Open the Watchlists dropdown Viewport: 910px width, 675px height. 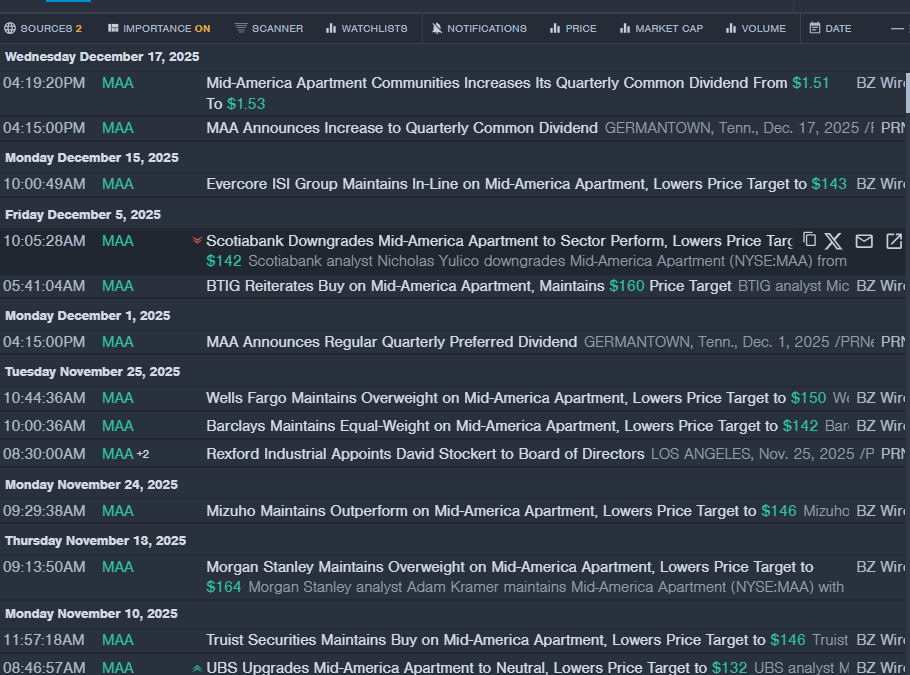click(366, 28)
